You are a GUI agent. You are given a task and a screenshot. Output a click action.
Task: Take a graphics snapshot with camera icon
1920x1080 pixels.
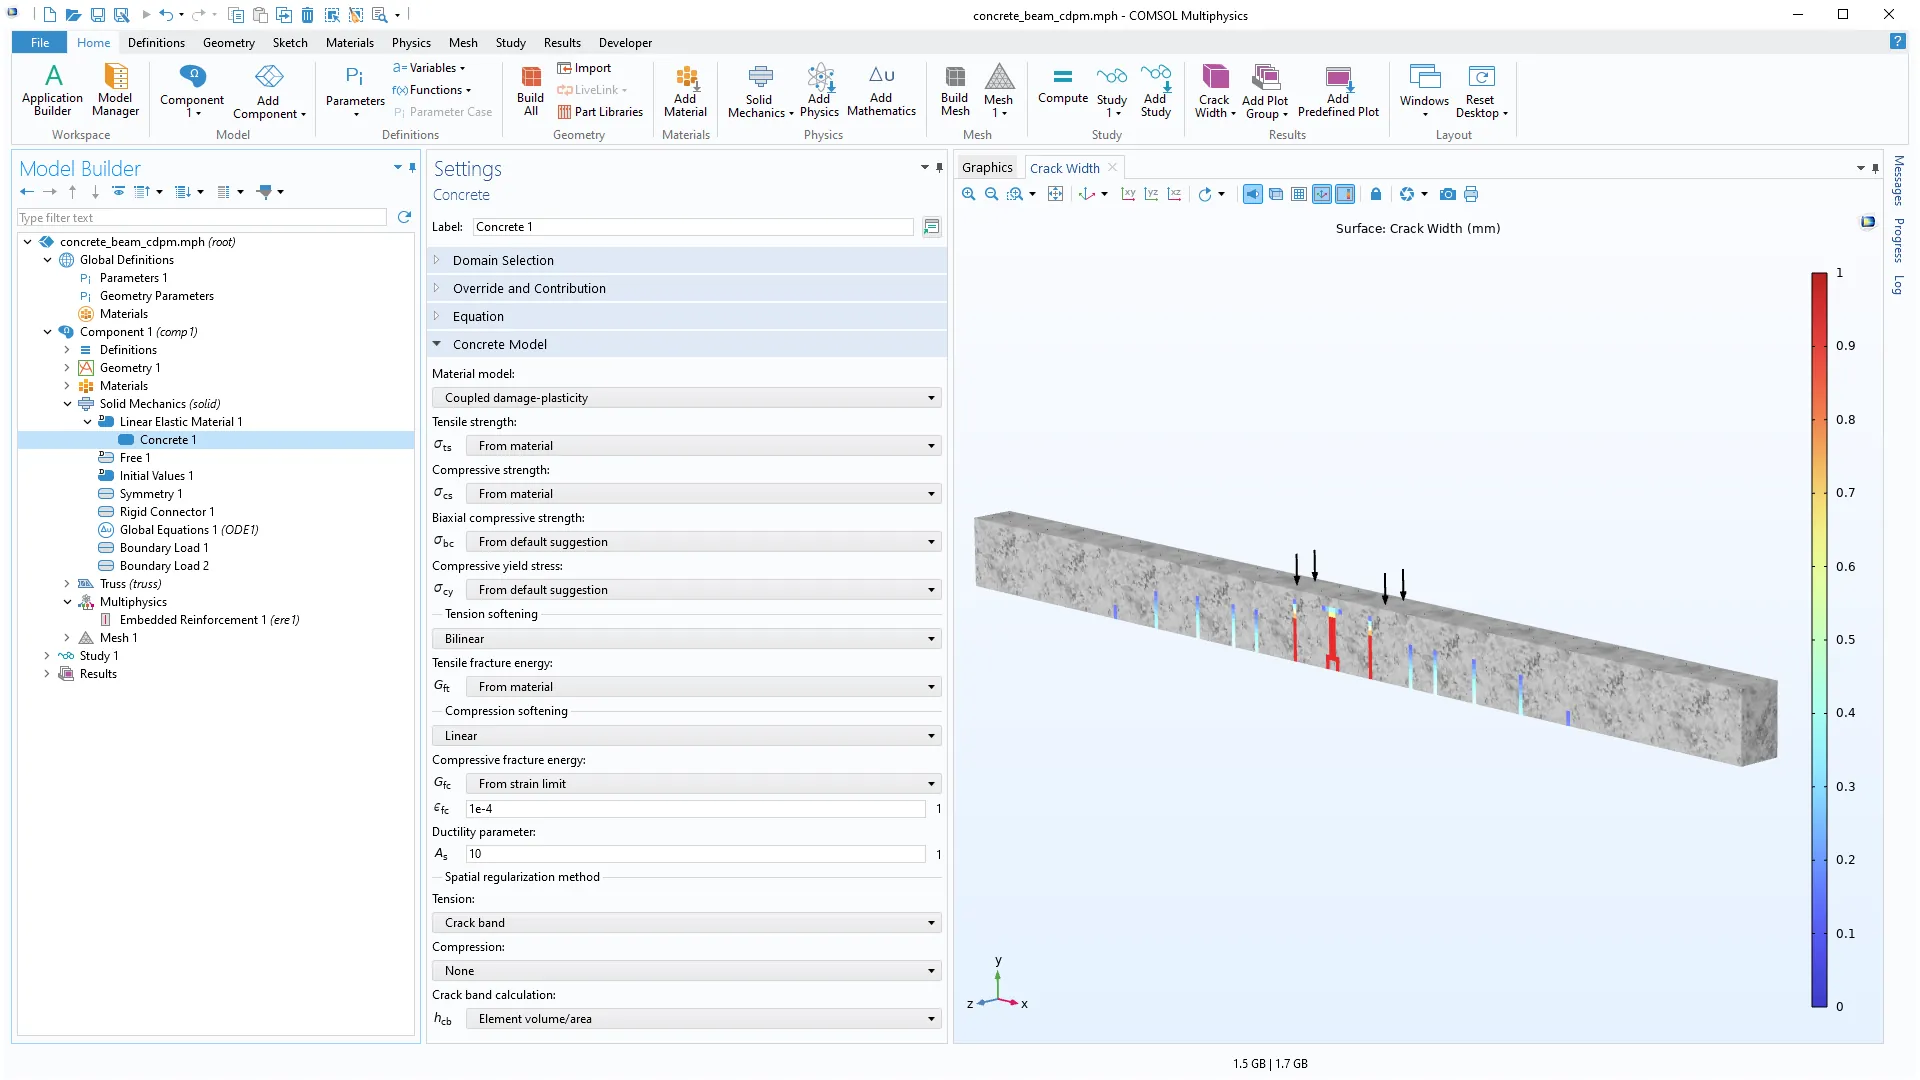tap(1447, 194)
